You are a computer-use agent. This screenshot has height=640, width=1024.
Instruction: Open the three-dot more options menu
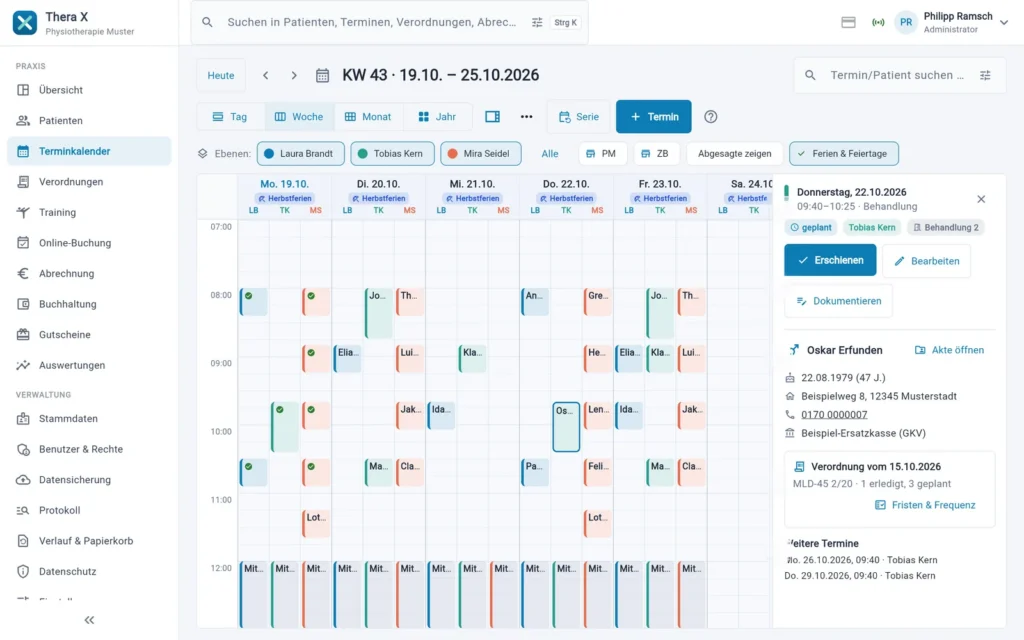coord(526,117)
